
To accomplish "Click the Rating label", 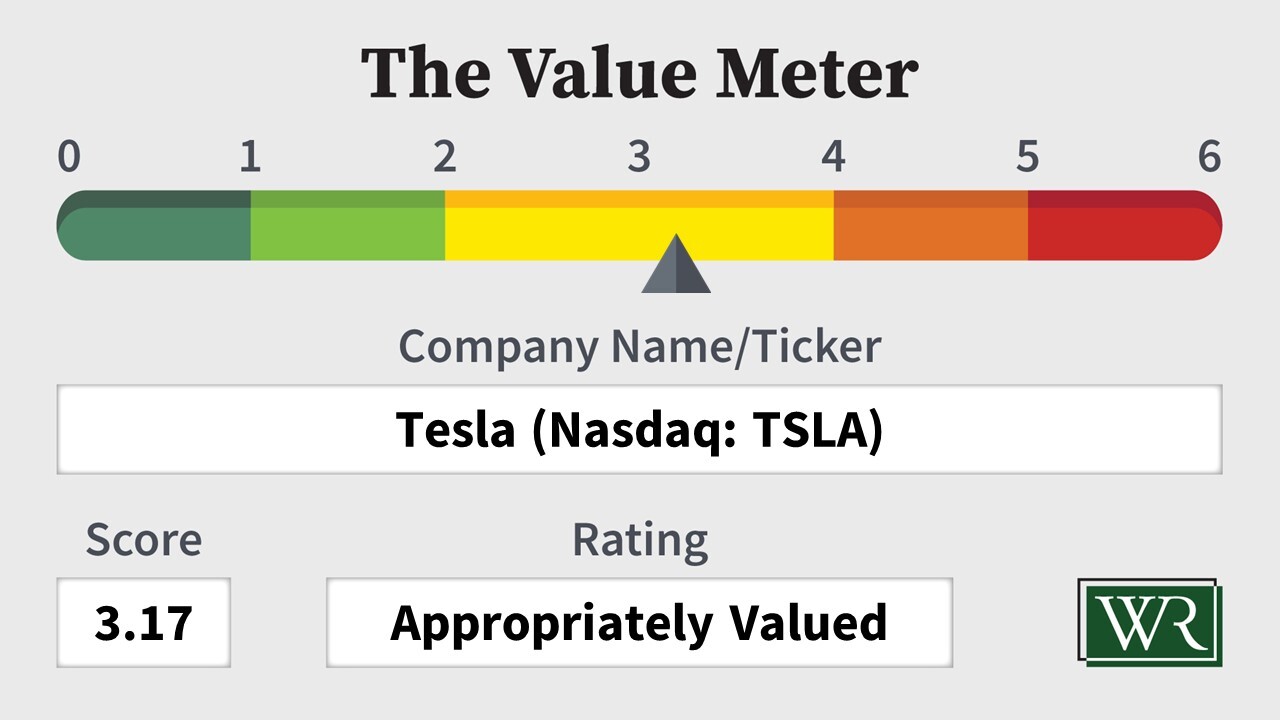I will (639, 539).
